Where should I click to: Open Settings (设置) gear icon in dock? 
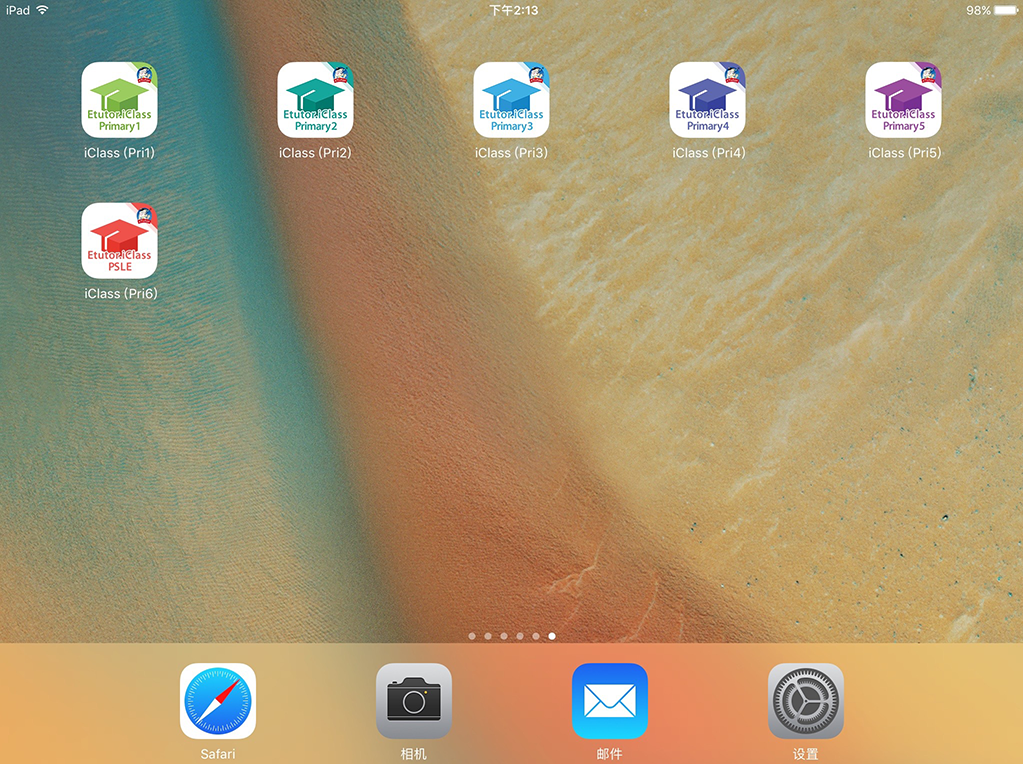(806, 701)
